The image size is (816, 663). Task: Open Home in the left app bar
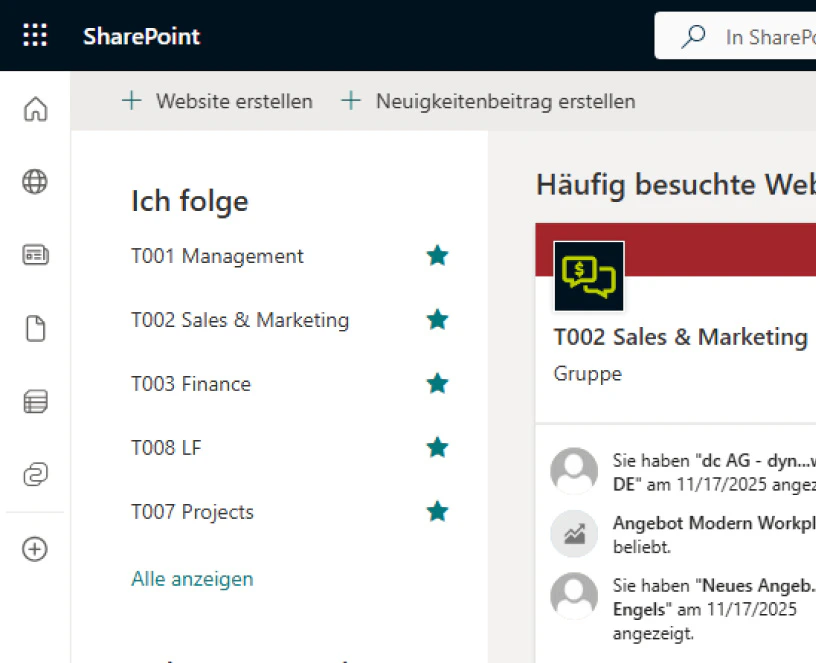(x=35, y=109)
